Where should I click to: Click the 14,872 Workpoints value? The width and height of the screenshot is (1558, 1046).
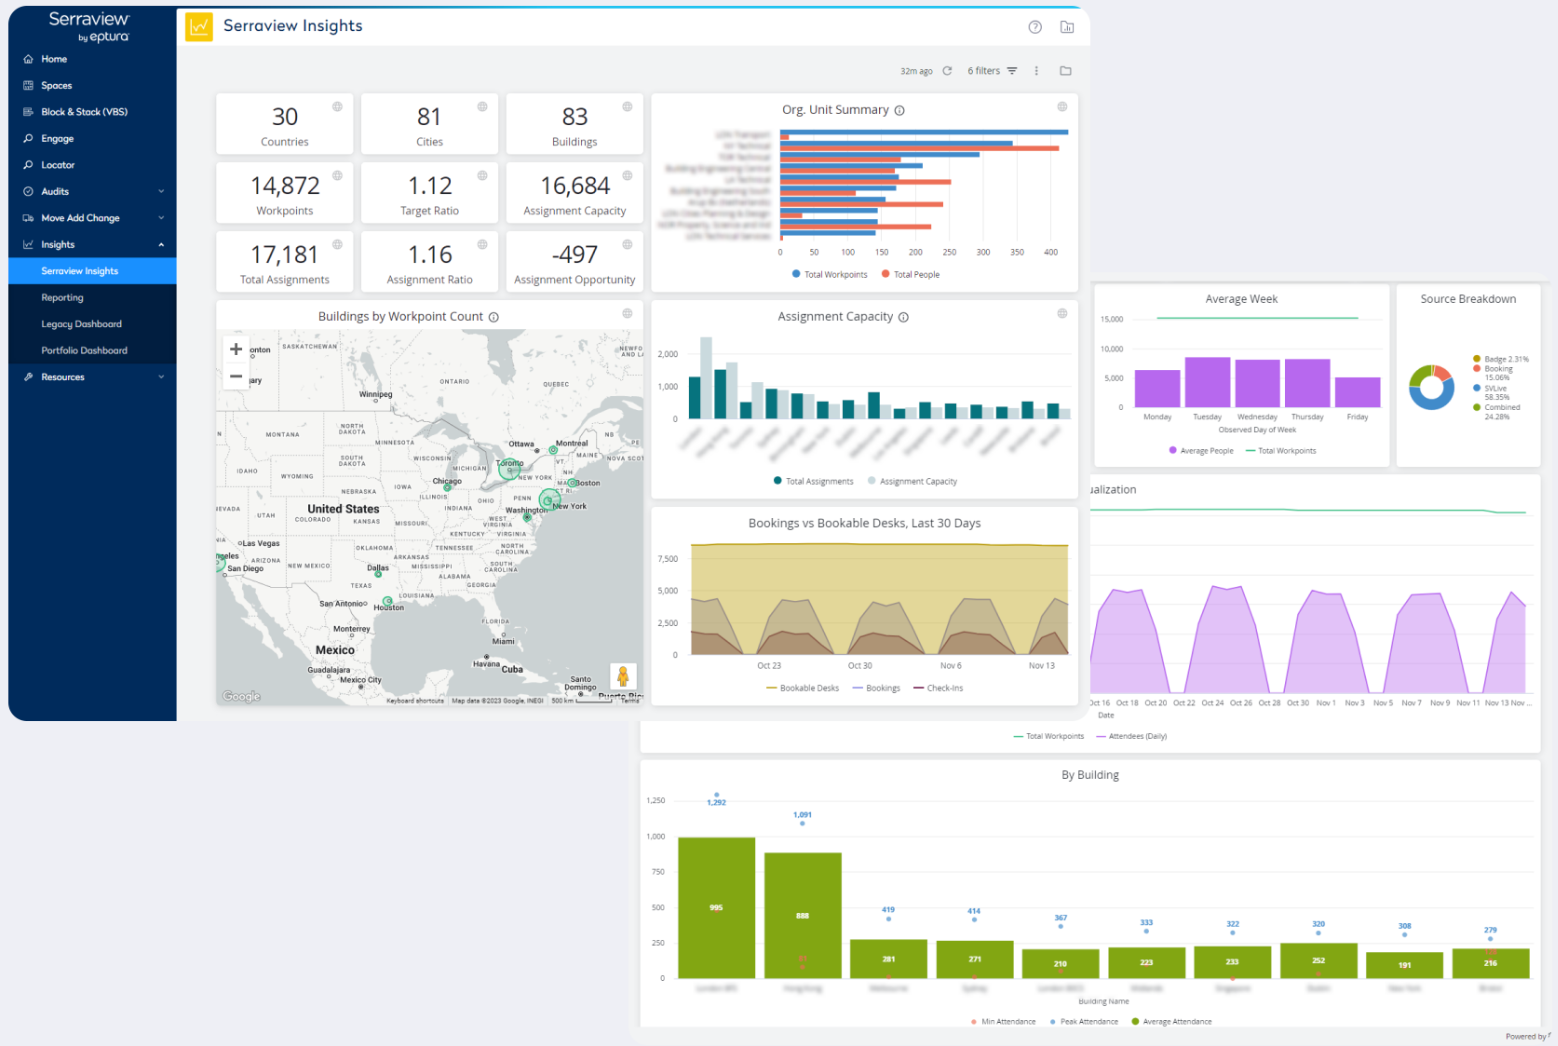(x=285, y=186)
